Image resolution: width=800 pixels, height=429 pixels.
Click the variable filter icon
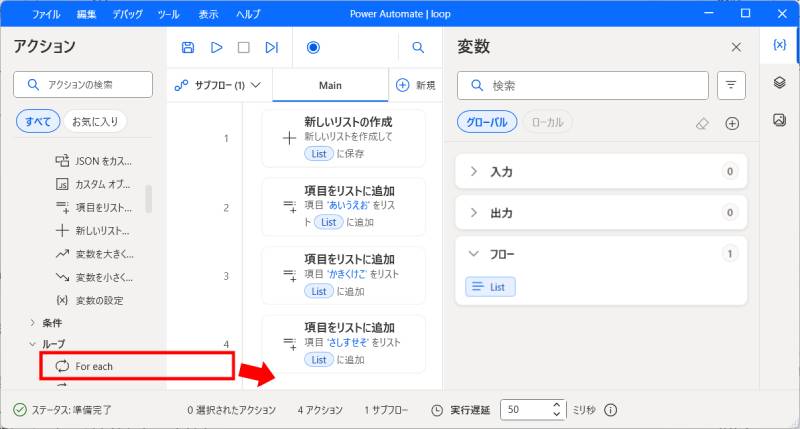pyautogui.click(x=731, y=86)
